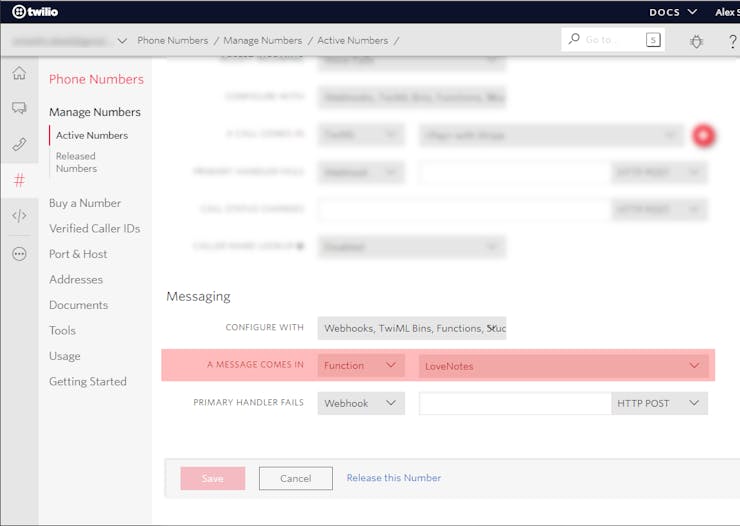
Task: Click the search magnifier icon
Action: [574, 39]
